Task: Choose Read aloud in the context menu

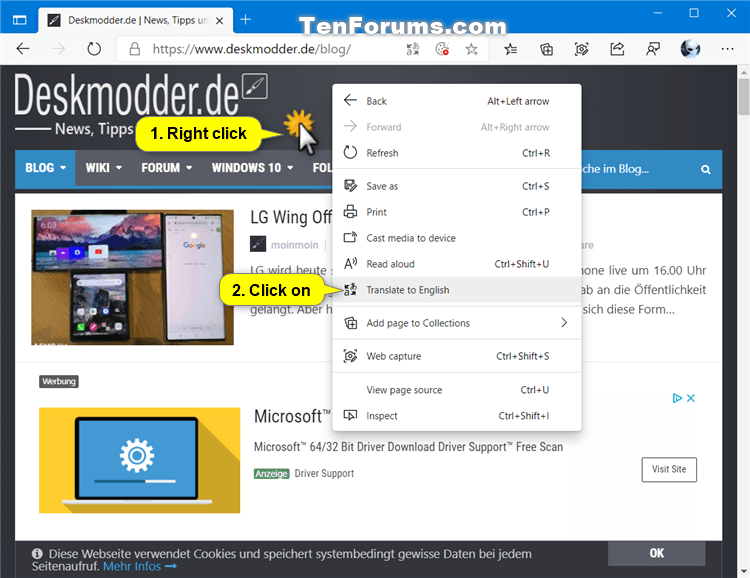Action: pyautogui.click(x=457, y=264)
